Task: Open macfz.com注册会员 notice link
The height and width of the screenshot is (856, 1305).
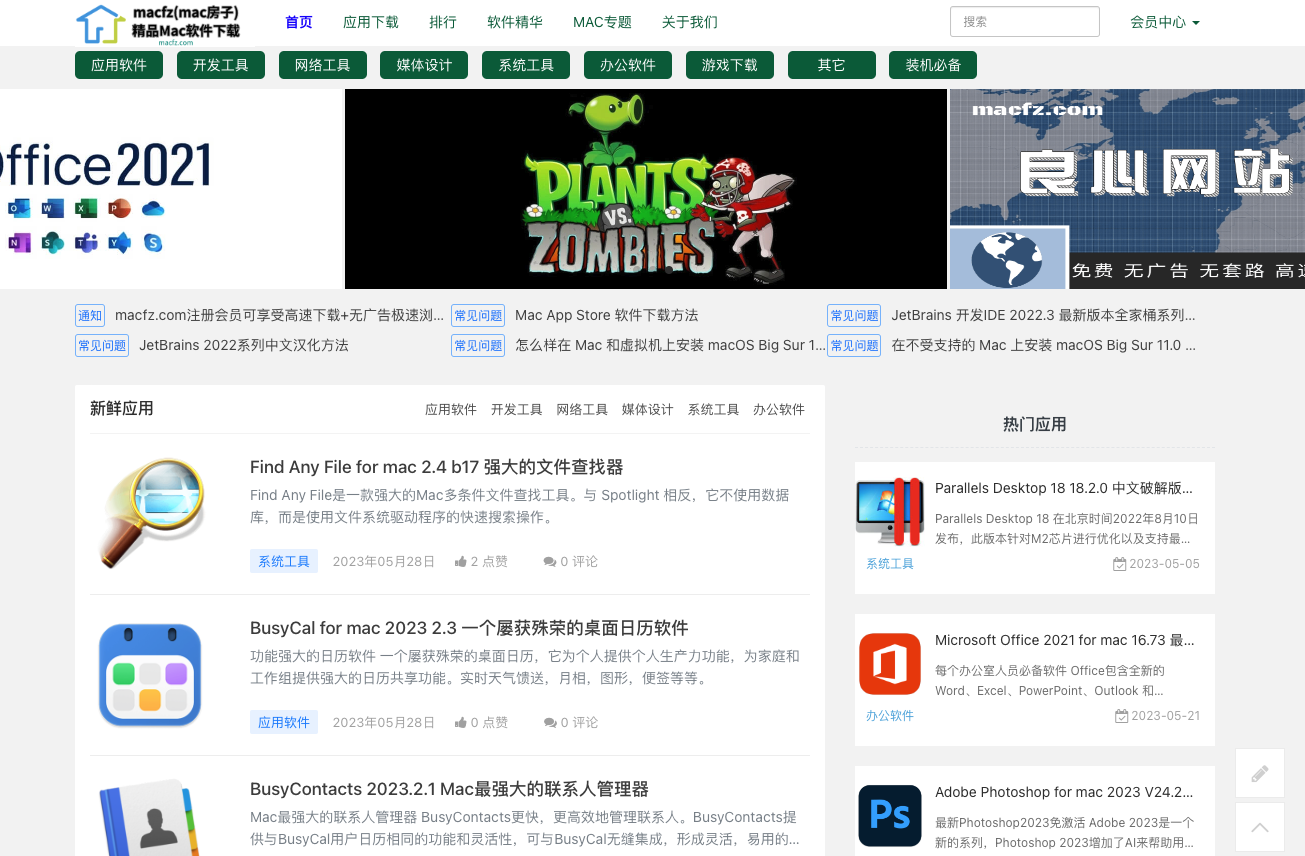Action: [x=279, y=316]
